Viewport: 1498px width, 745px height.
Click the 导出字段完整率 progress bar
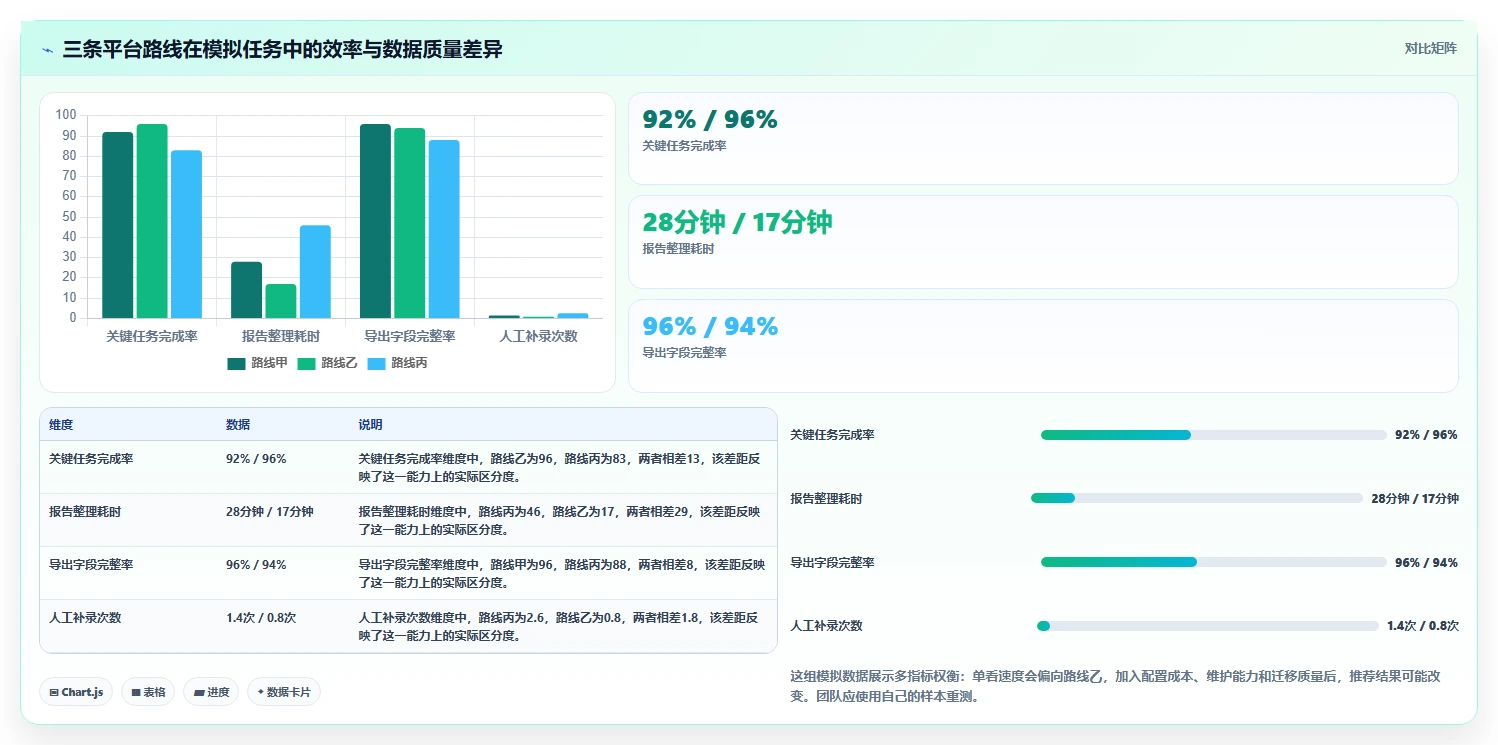pyautogui.click(x=1214, y=562)
